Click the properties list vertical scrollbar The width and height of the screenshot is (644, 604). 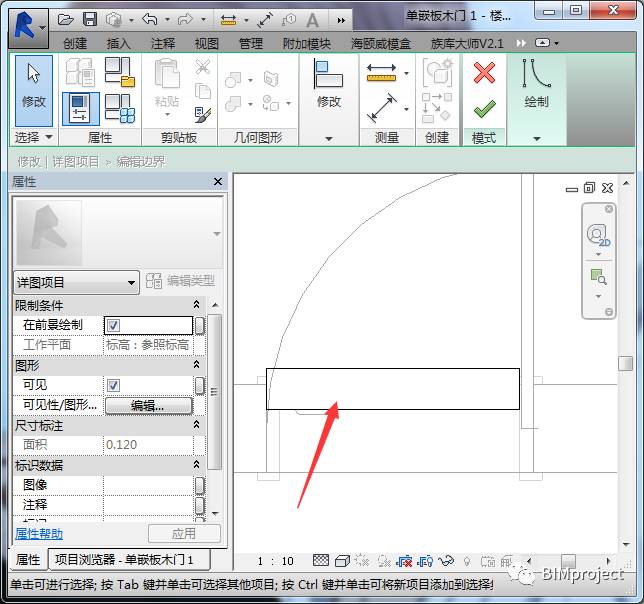tap(215, 392)
